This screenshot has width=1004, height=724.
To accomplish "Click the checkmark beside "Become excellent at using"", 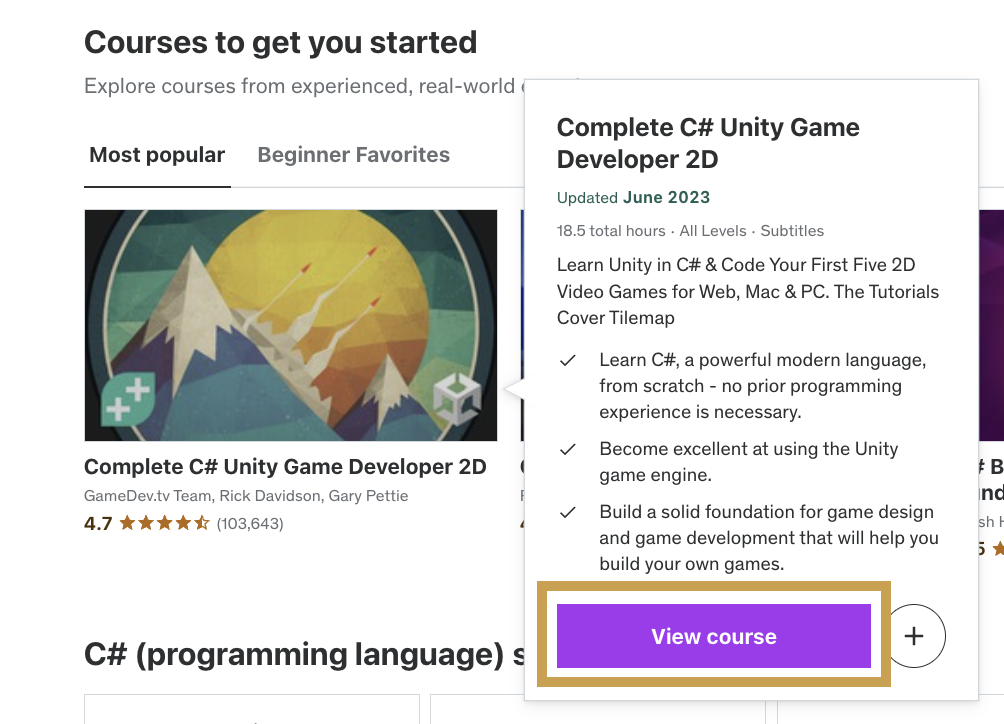I will [x=568, y=450].
